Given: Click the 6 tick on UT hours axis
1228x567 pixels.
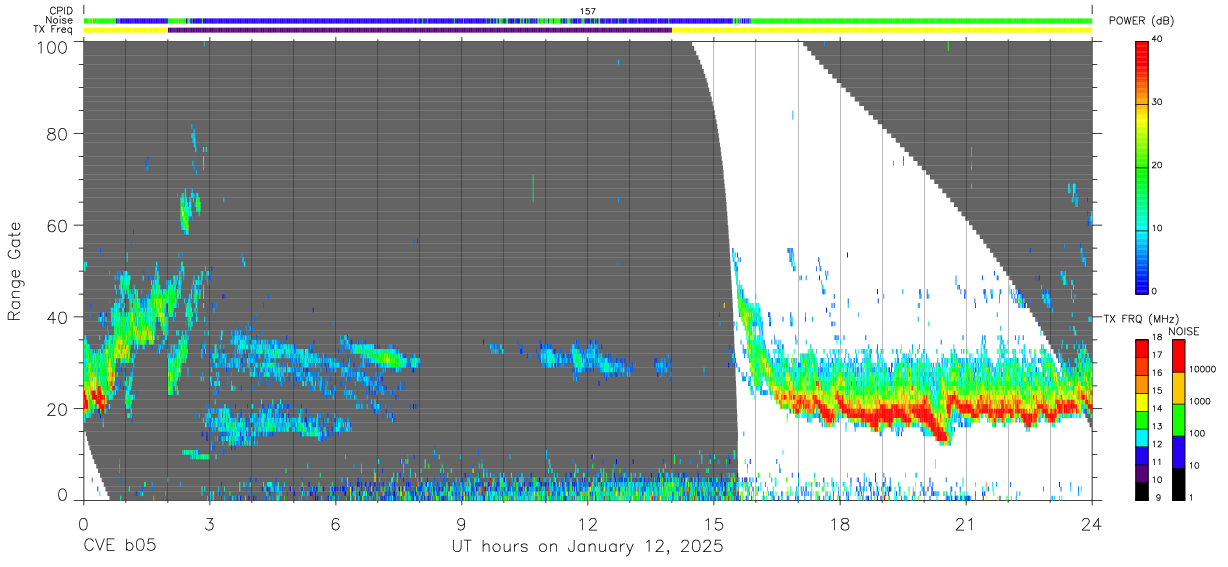Looking at the screenshot, I should point(335,523).
